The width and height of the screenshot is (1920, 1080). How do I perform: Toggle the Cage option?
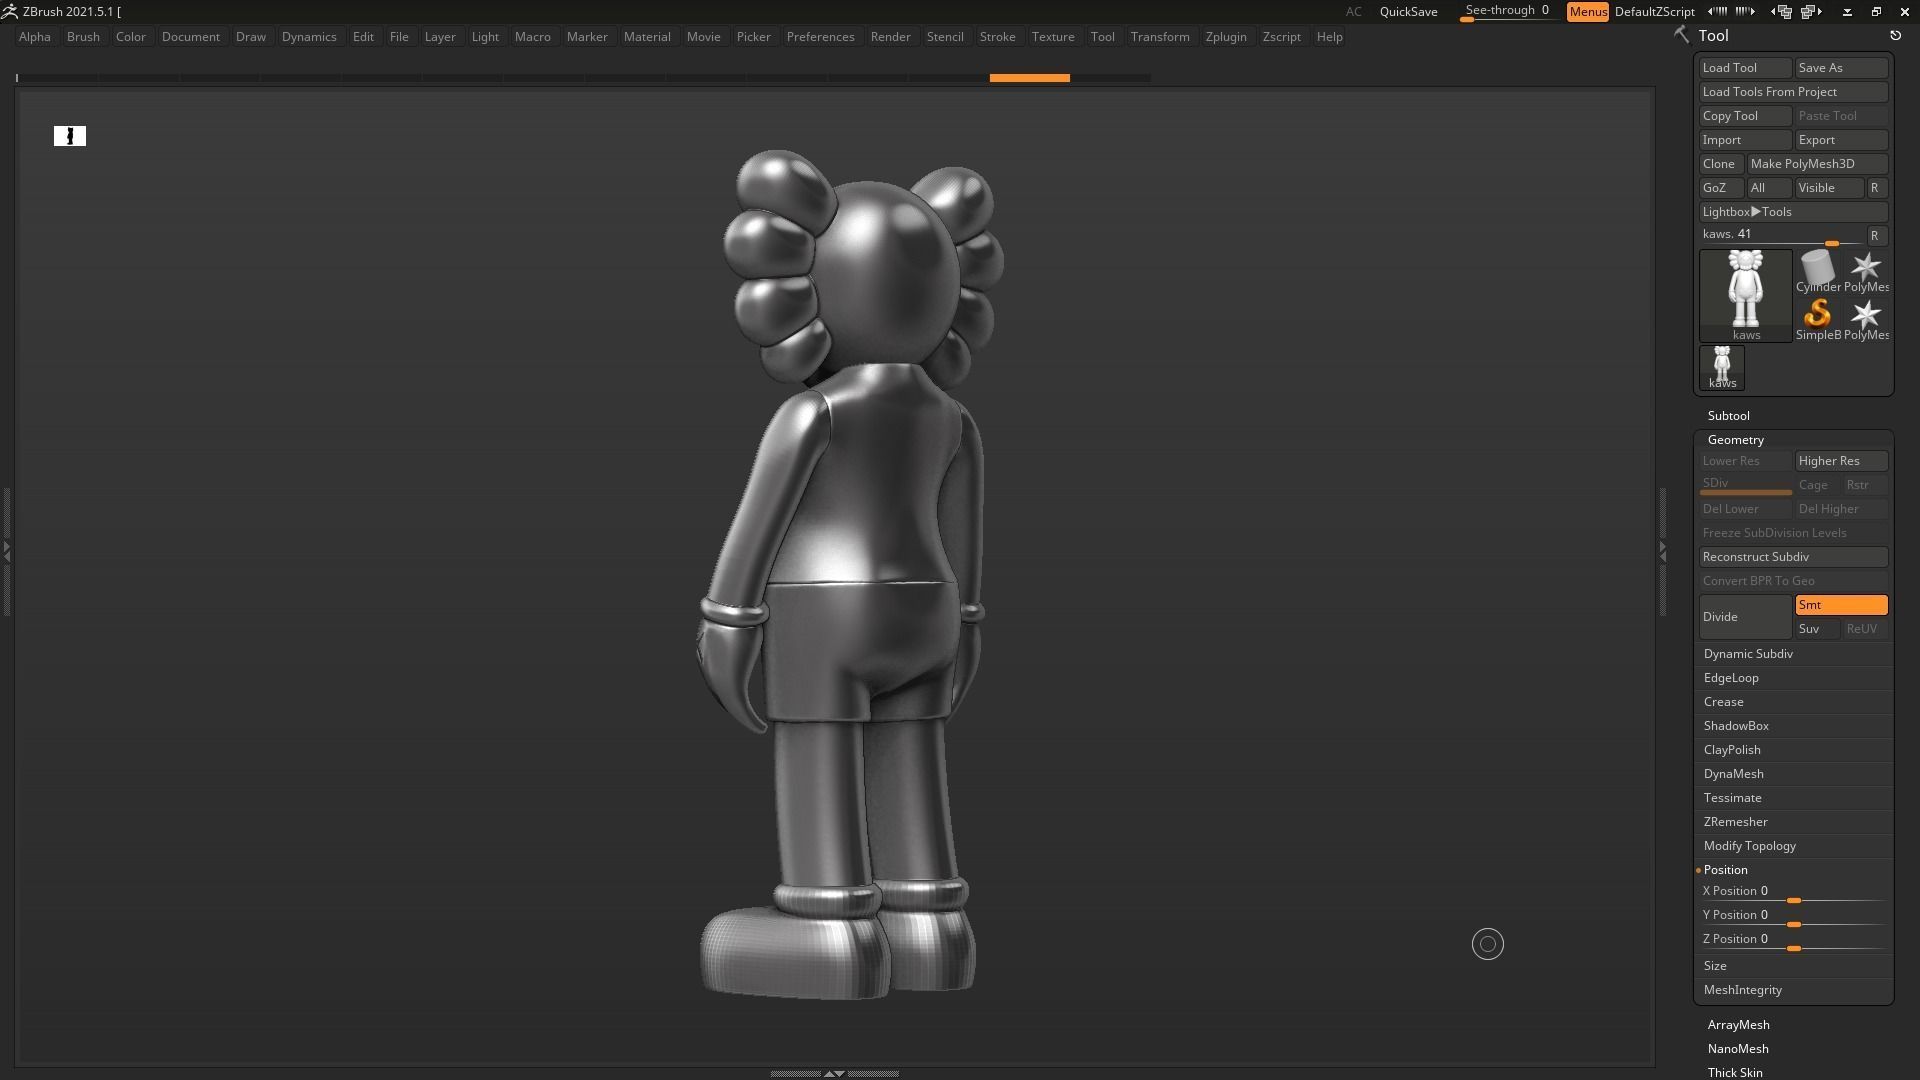pos(1817,485)
